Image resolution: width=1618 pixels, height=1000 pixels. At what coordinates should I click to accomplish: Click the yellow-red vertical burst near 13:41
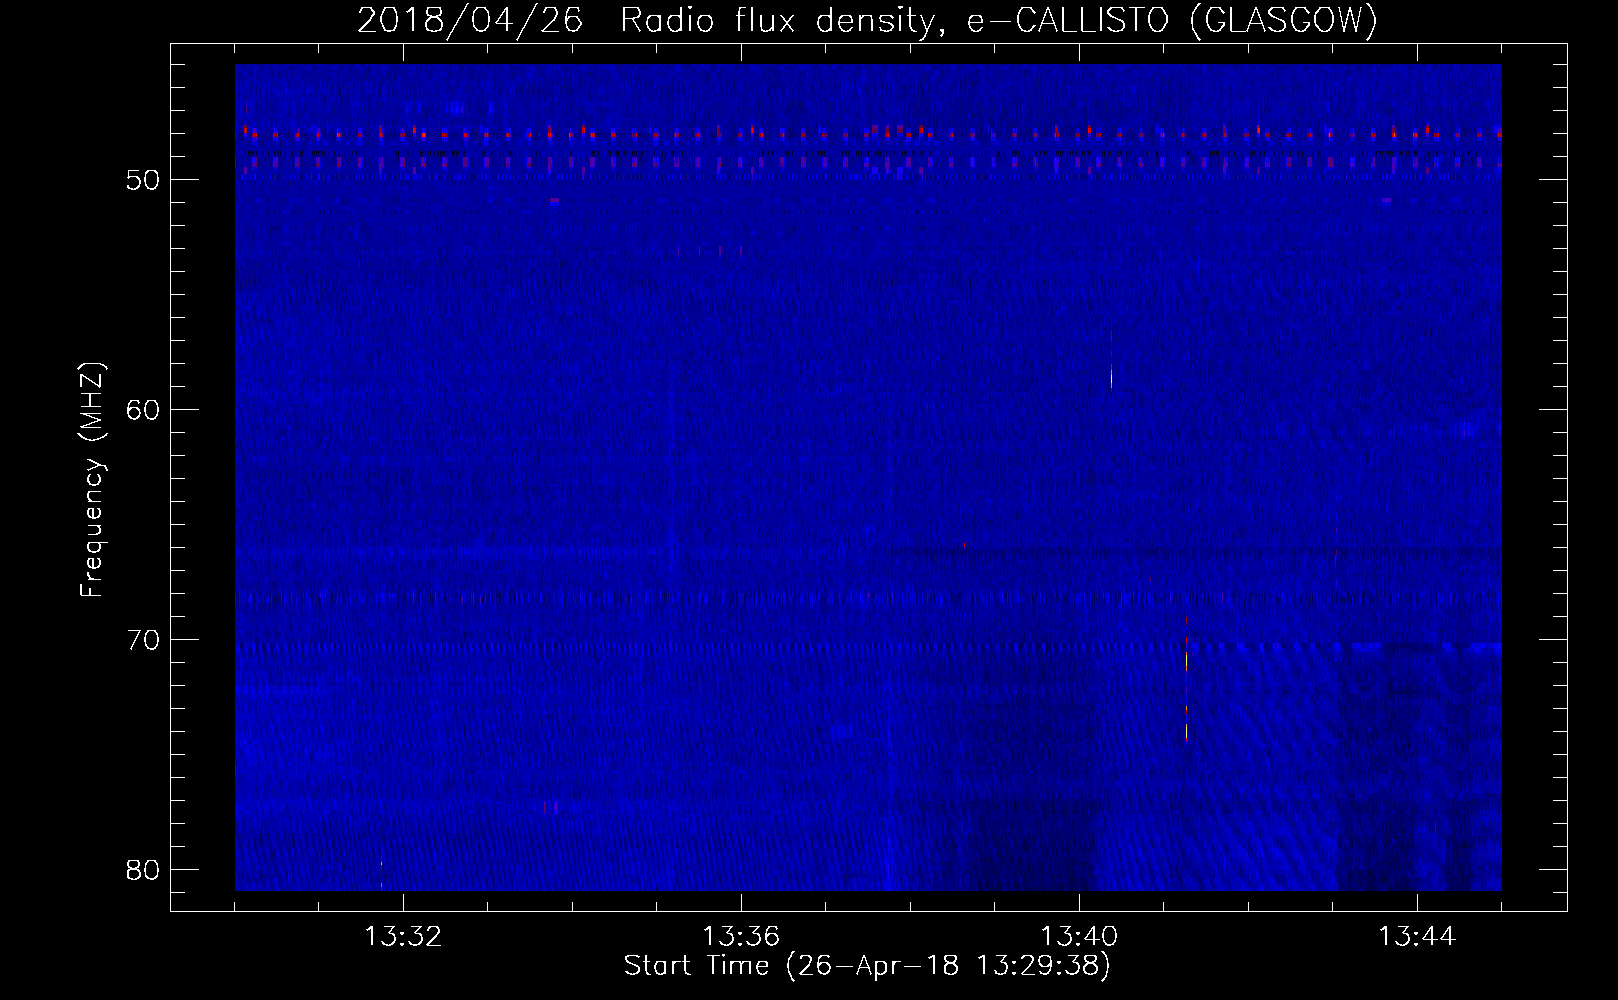(x=1186, y=680)
